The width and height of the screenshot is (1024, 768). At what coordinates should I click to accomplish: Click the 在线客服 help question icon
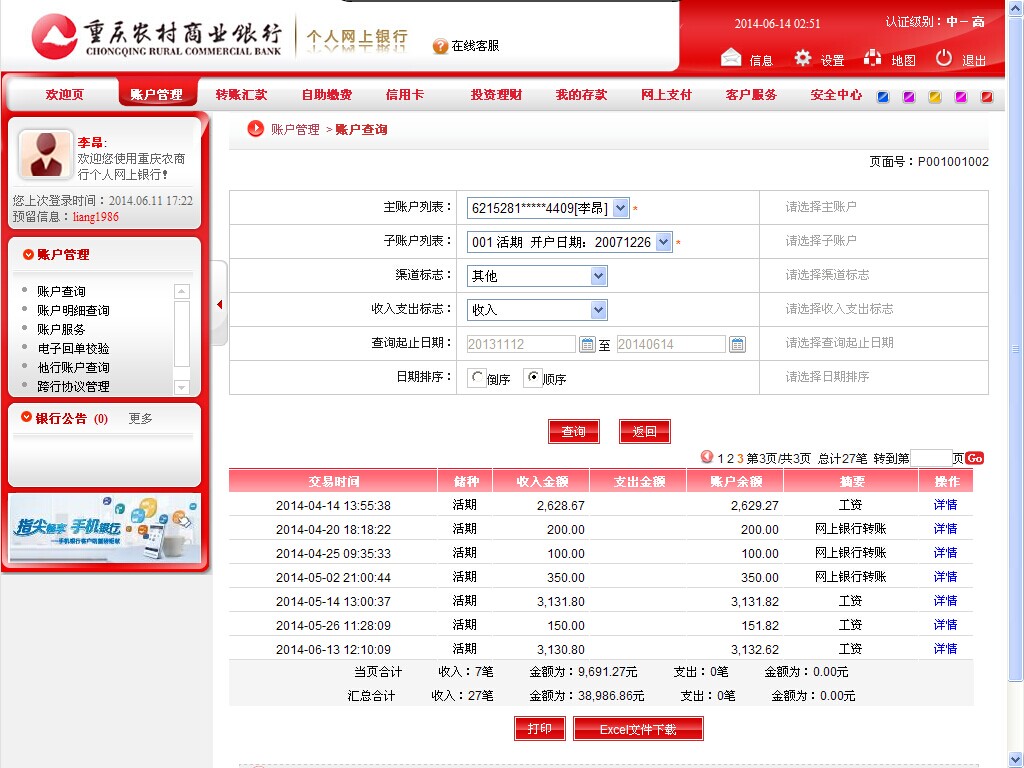(x=440, y=46)
